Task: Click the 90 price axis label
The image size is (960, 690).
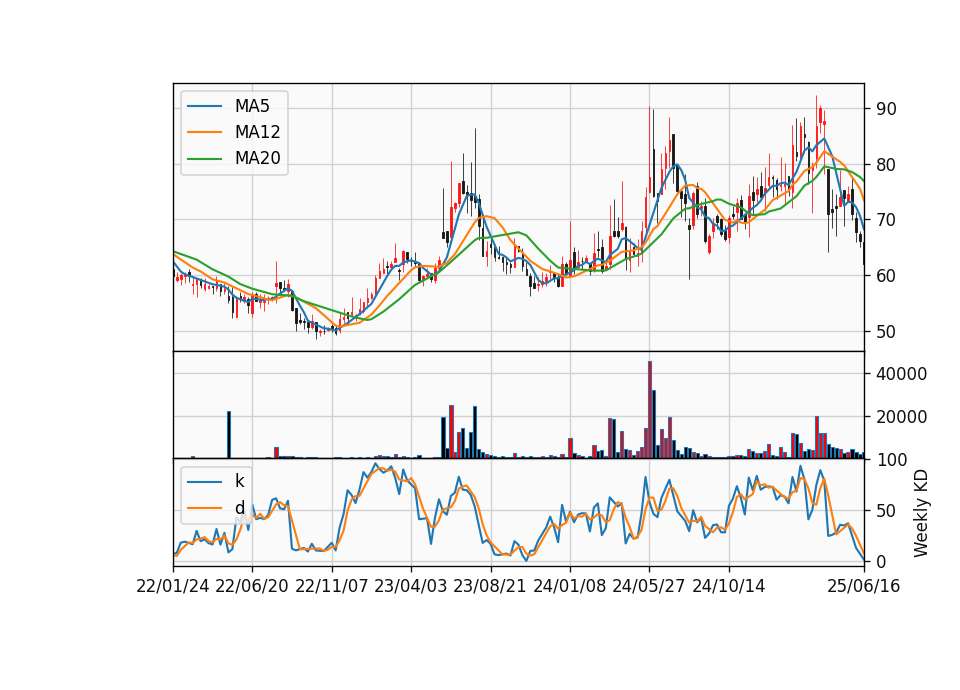Action: [886, 109]
